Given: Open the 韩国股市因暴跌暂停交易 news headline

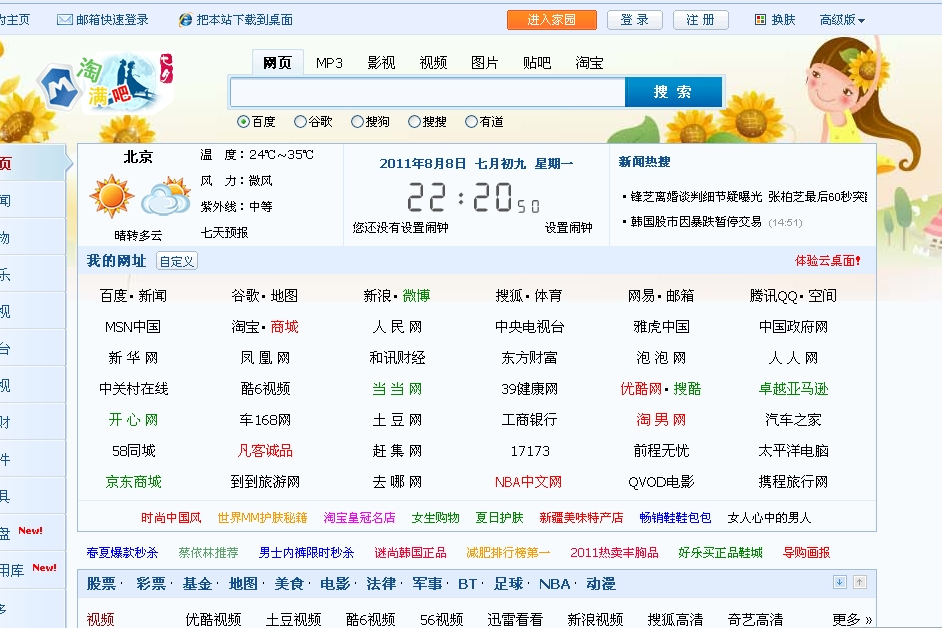Looking at the screenshot, I should pos(696,222).
